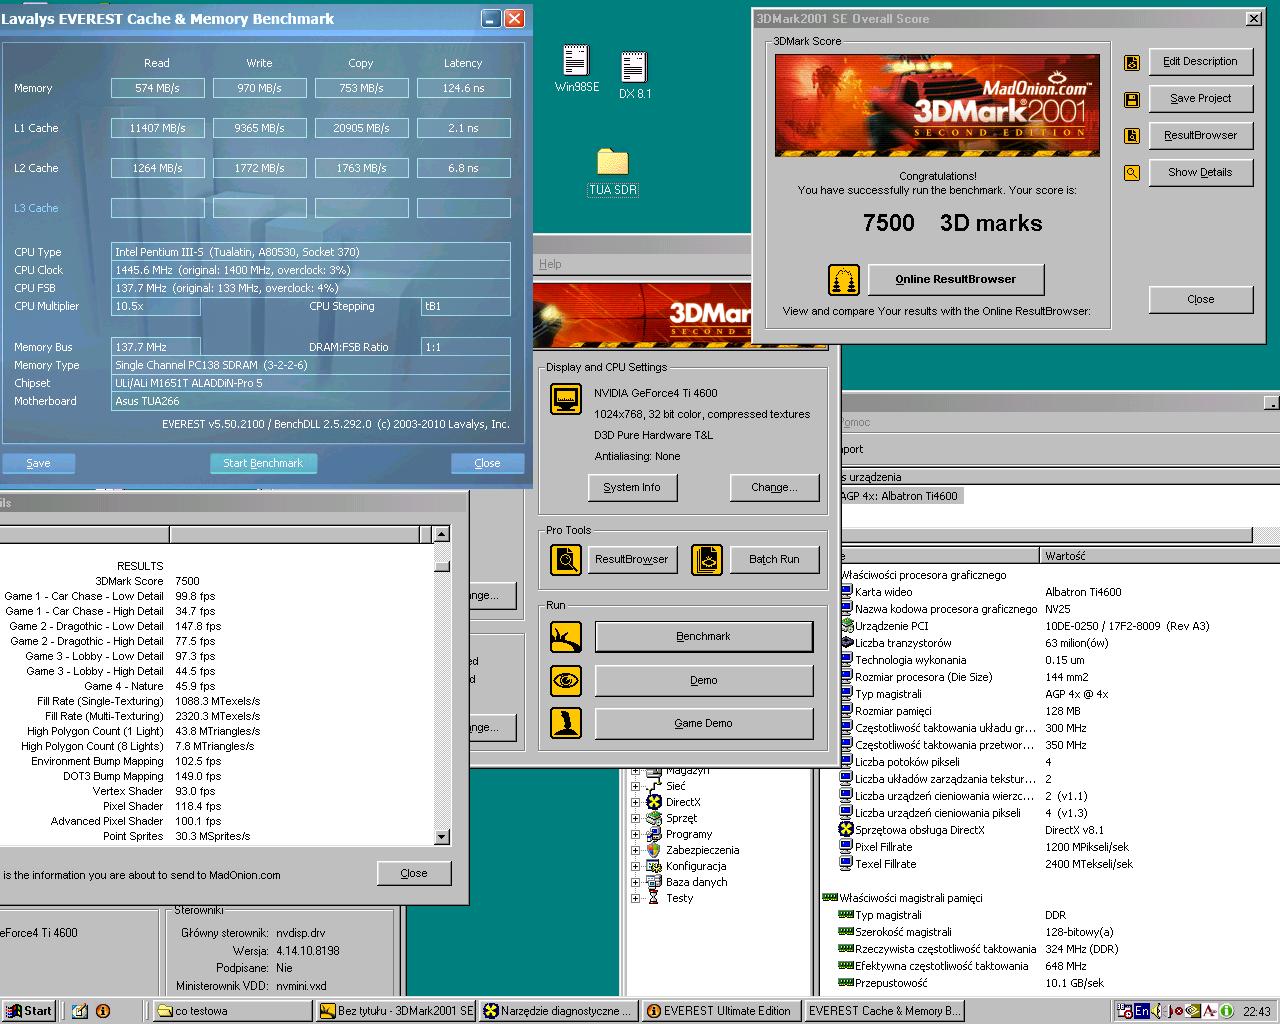
Task: Click the EVEREST quick launch icon in taskbar
Action: (102, 1011)
